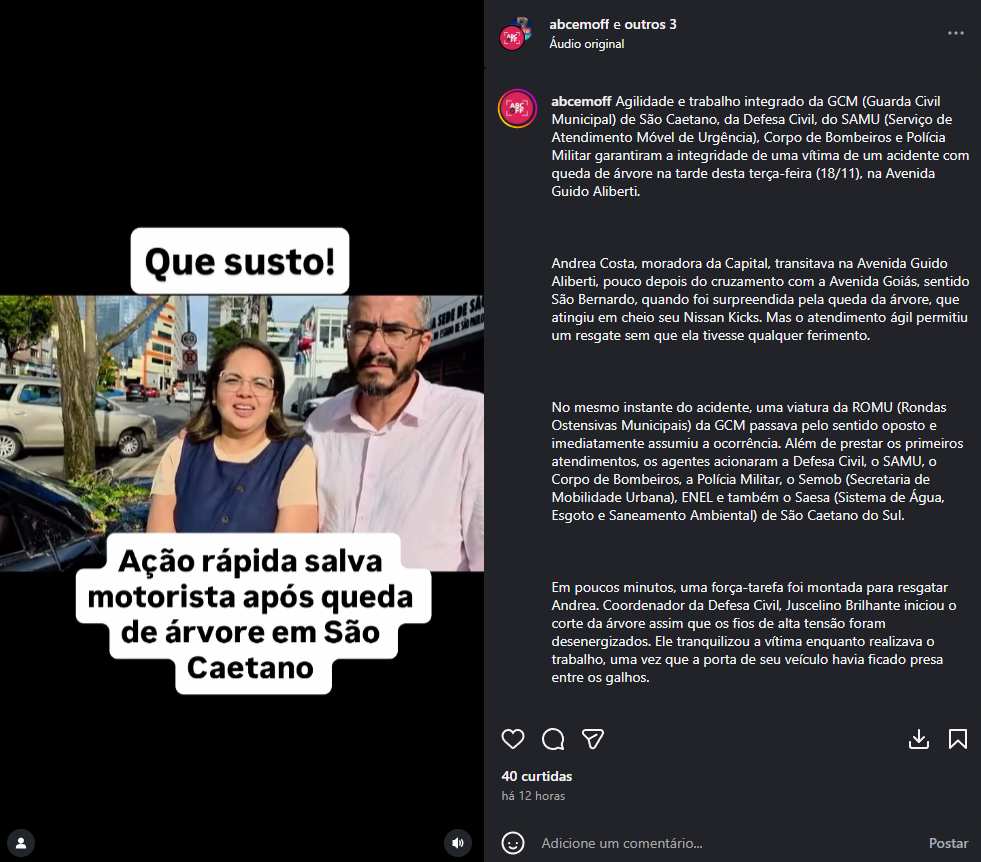Screen dimensions: 981x862
Task: Pause the video by clicking the reel
Action: pos(241,433)
